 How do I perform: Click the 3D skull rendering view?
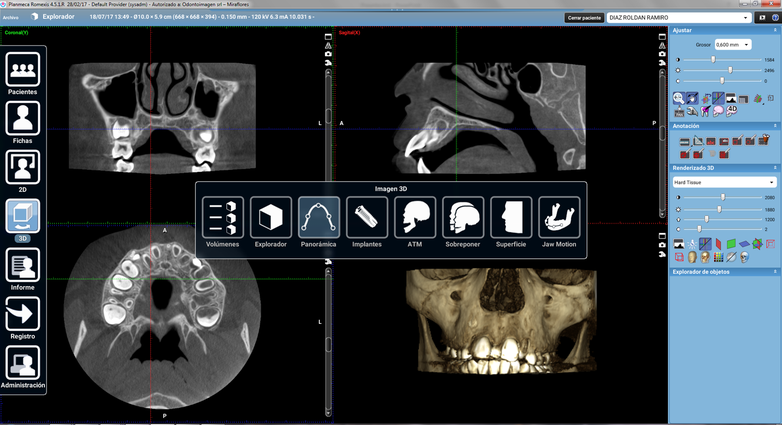coord(501,322)
